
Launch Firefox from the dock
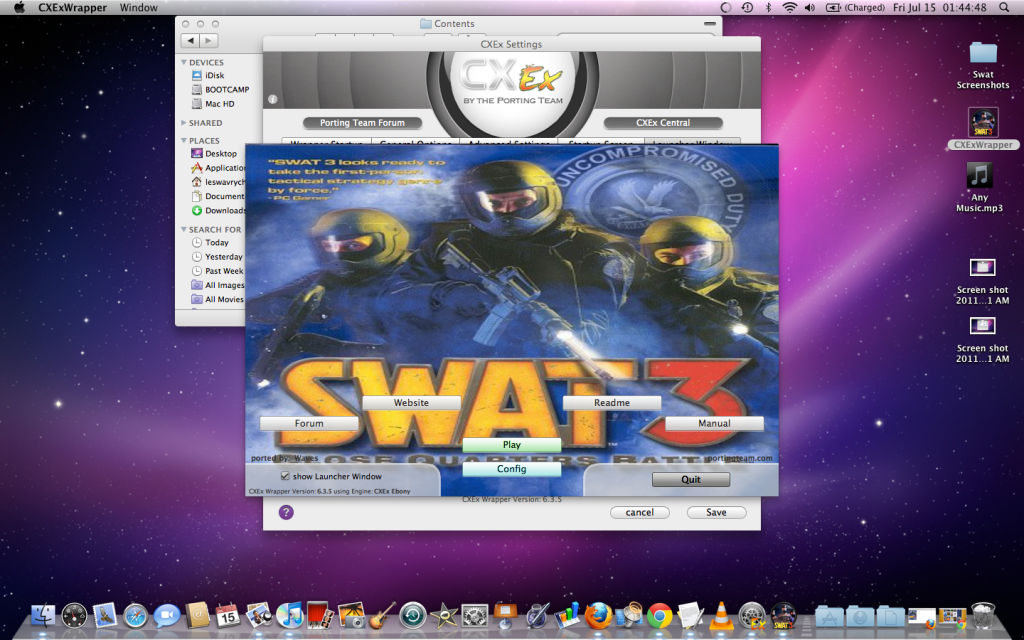(x=598, y=615)
